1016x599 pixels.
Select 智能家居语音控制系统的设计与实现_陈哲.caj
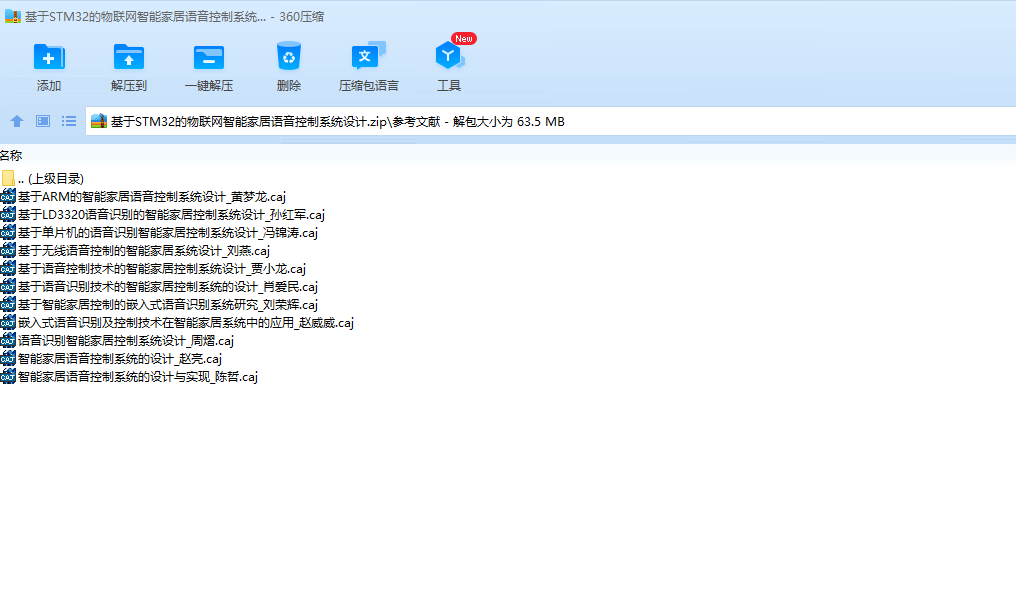pyautogui.click(x=138, y=377)
